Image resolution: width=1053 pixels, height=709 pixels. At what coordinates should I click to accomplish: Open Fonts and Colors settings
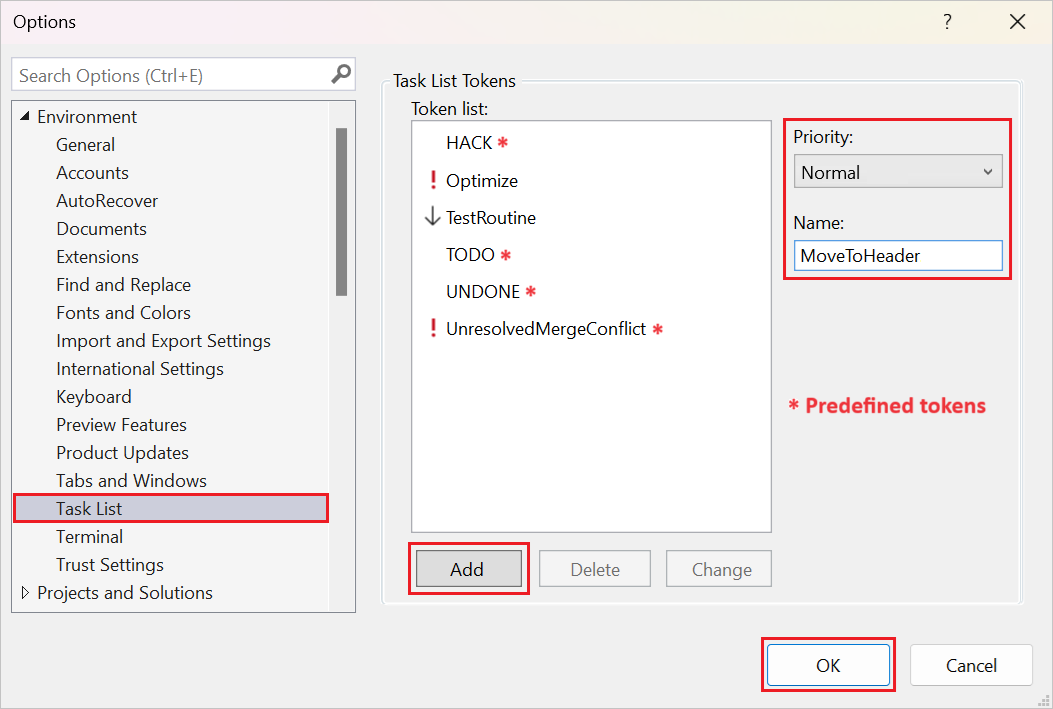(x=123, y=312)
